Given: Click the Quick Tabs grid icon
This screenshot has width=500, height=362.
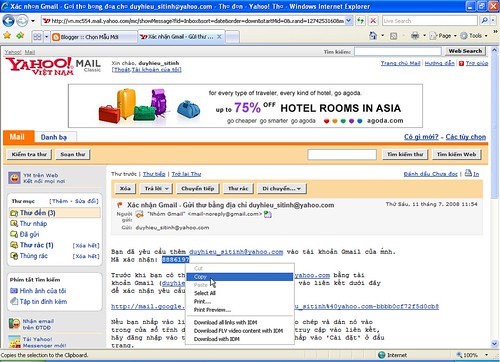Looking at the screenshot, I should click(x=37, y=36).
